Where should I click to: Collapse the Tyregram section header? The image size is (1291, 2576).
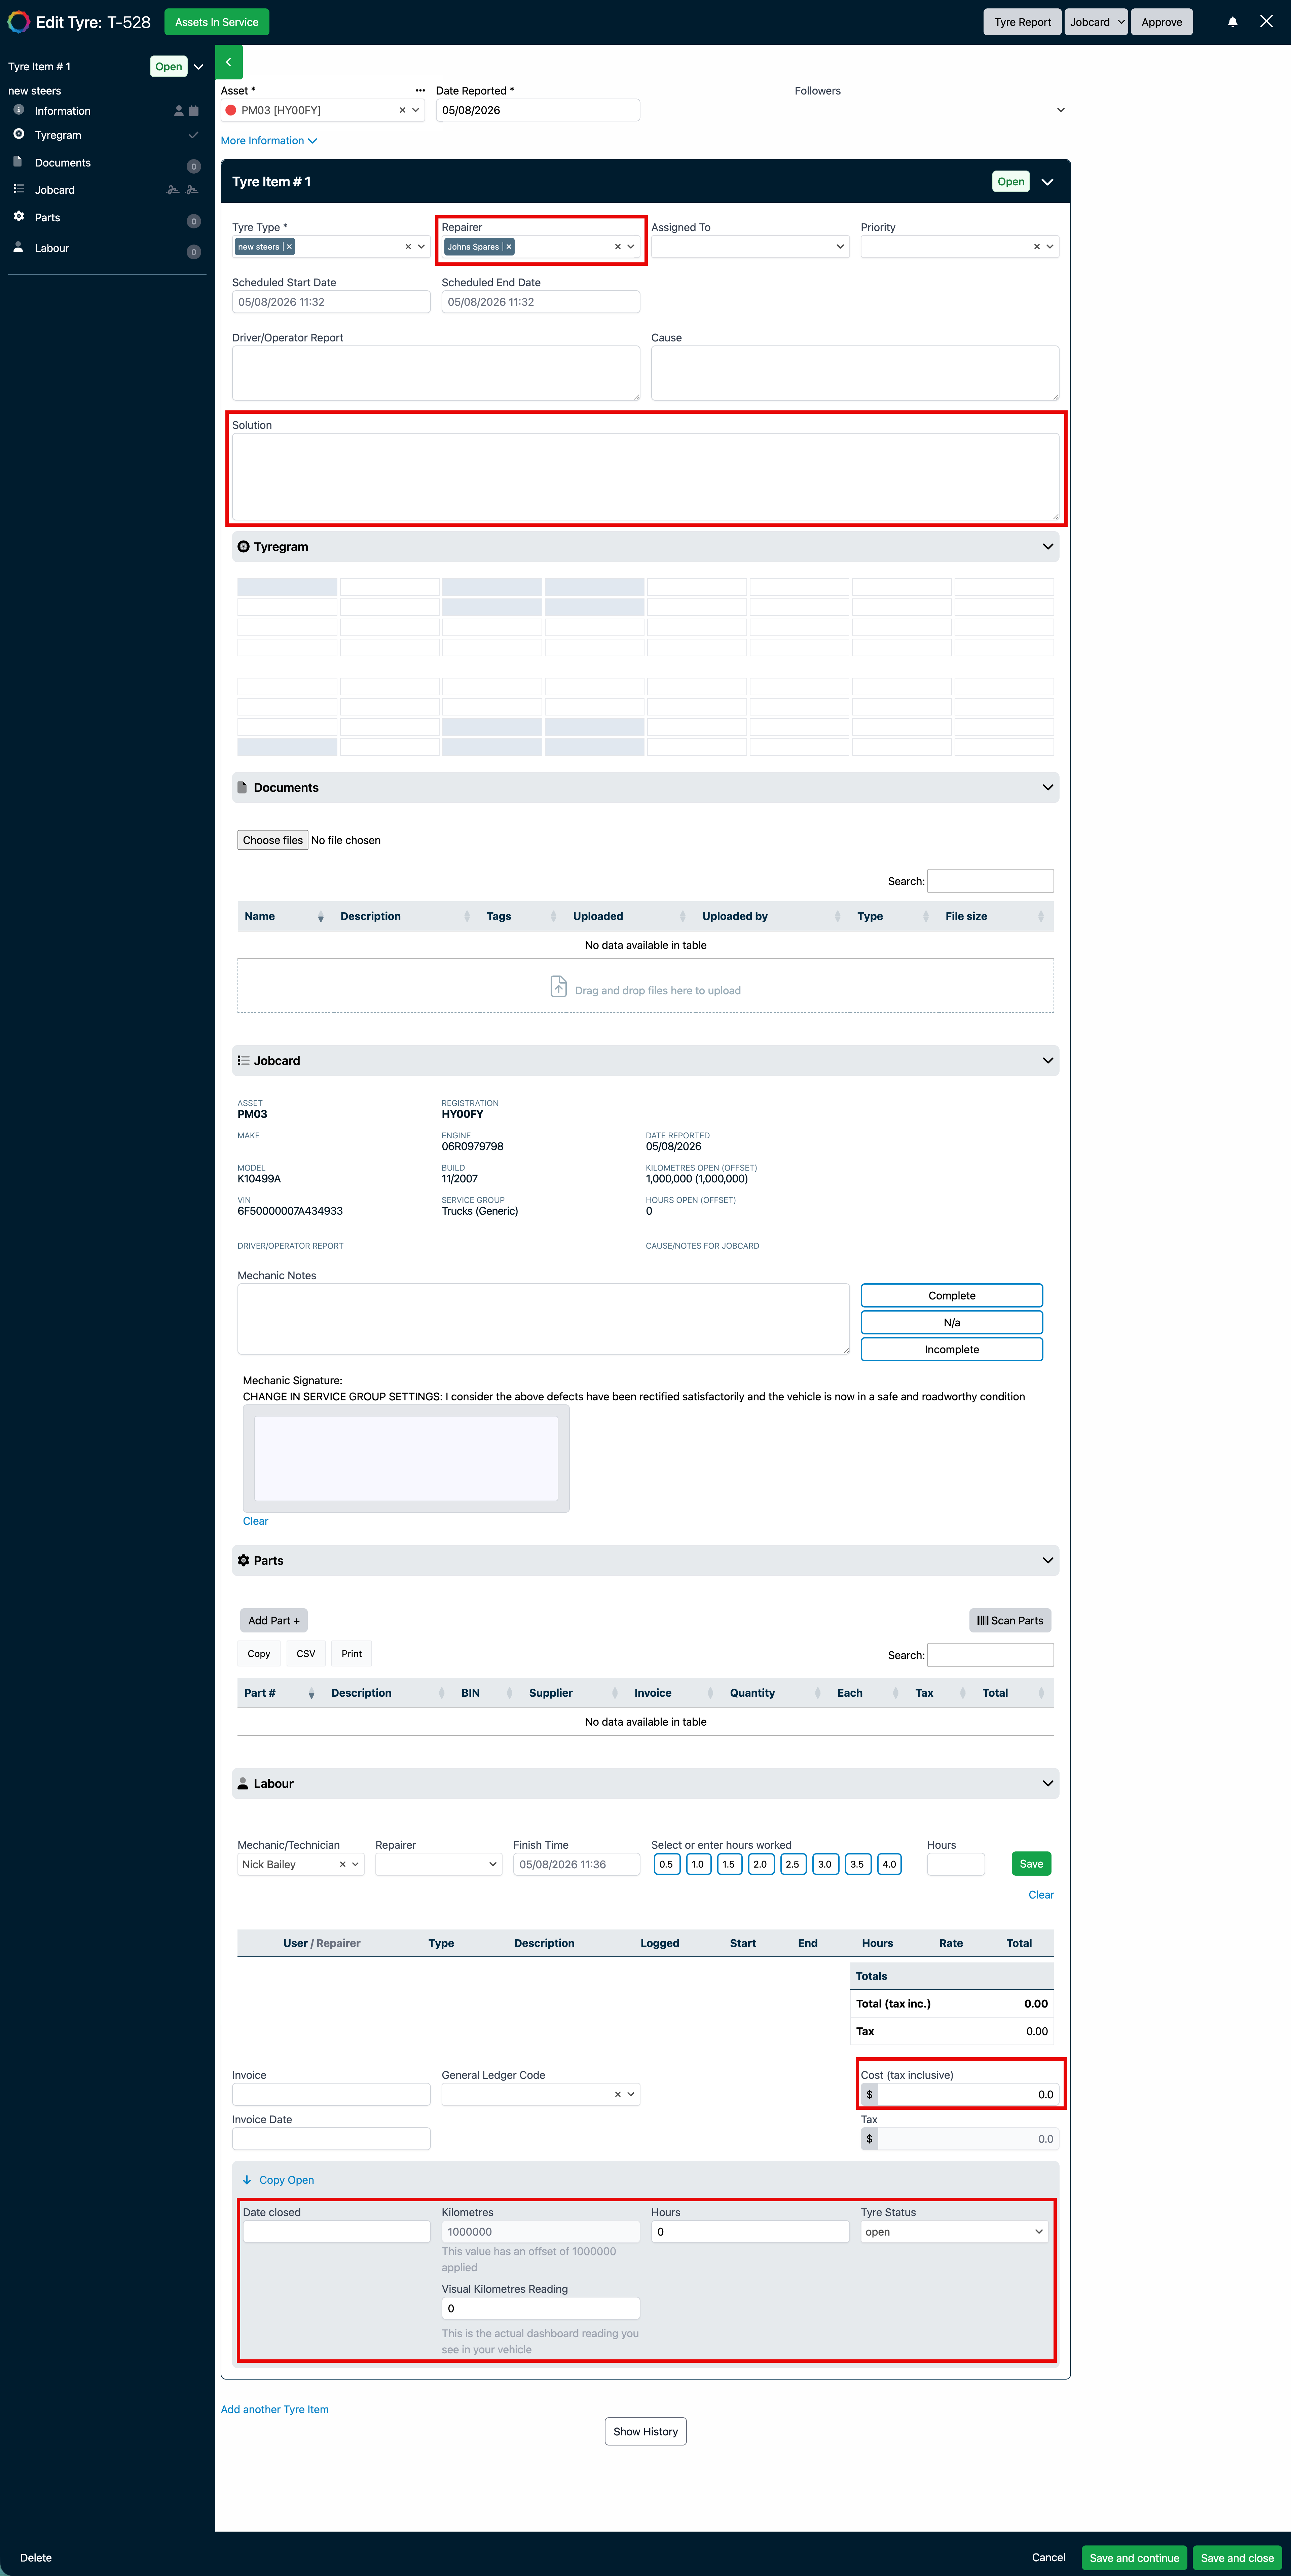tap(645, 547)
